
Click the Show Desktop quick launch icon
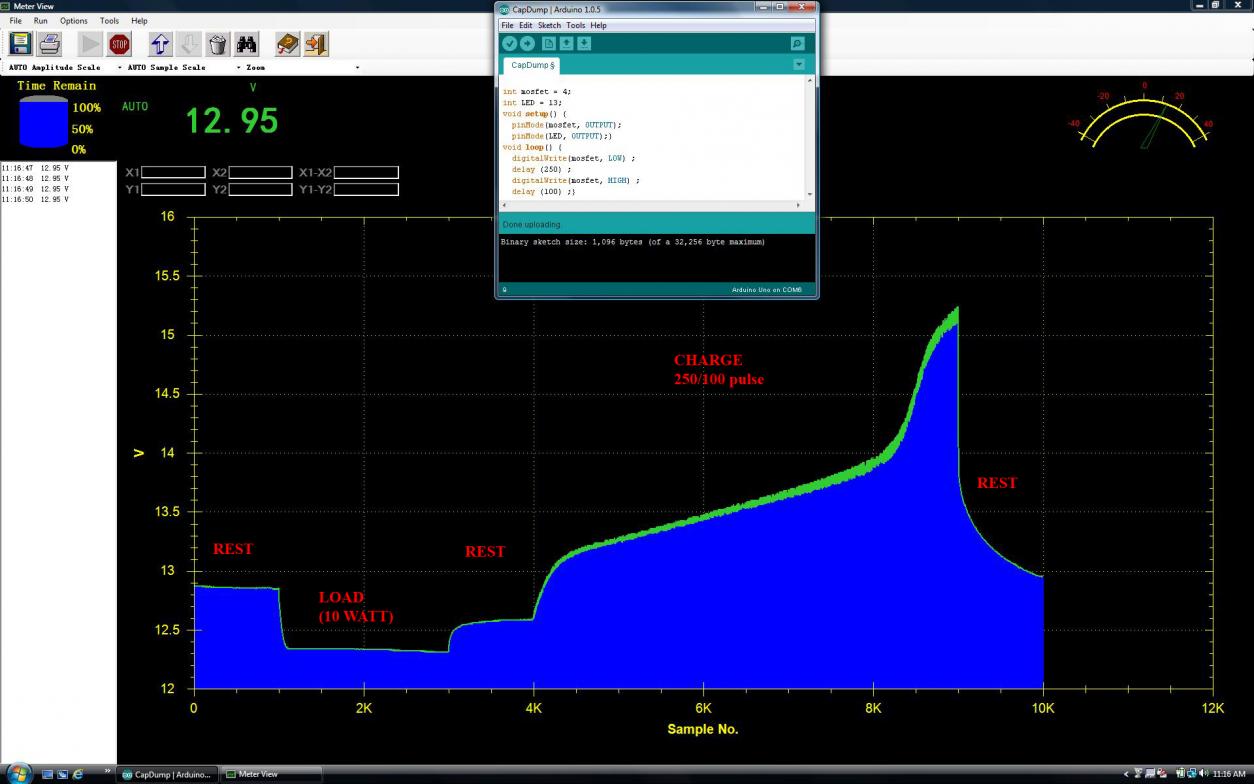[47, 774]
